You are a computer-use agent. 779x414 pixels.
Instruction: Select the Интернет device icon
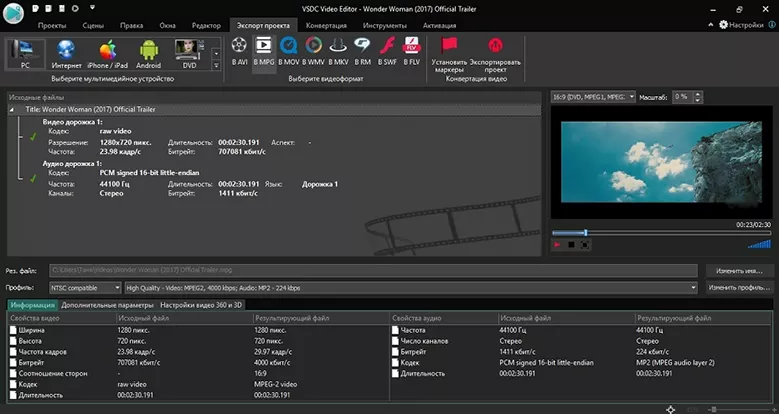[67, 54]
